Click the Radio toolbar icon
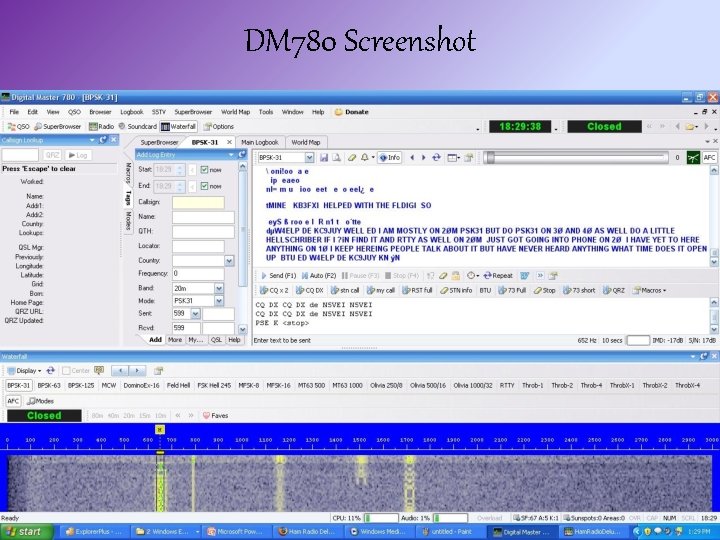Screen dimensions: 720x540 click(x=101, y=126)
